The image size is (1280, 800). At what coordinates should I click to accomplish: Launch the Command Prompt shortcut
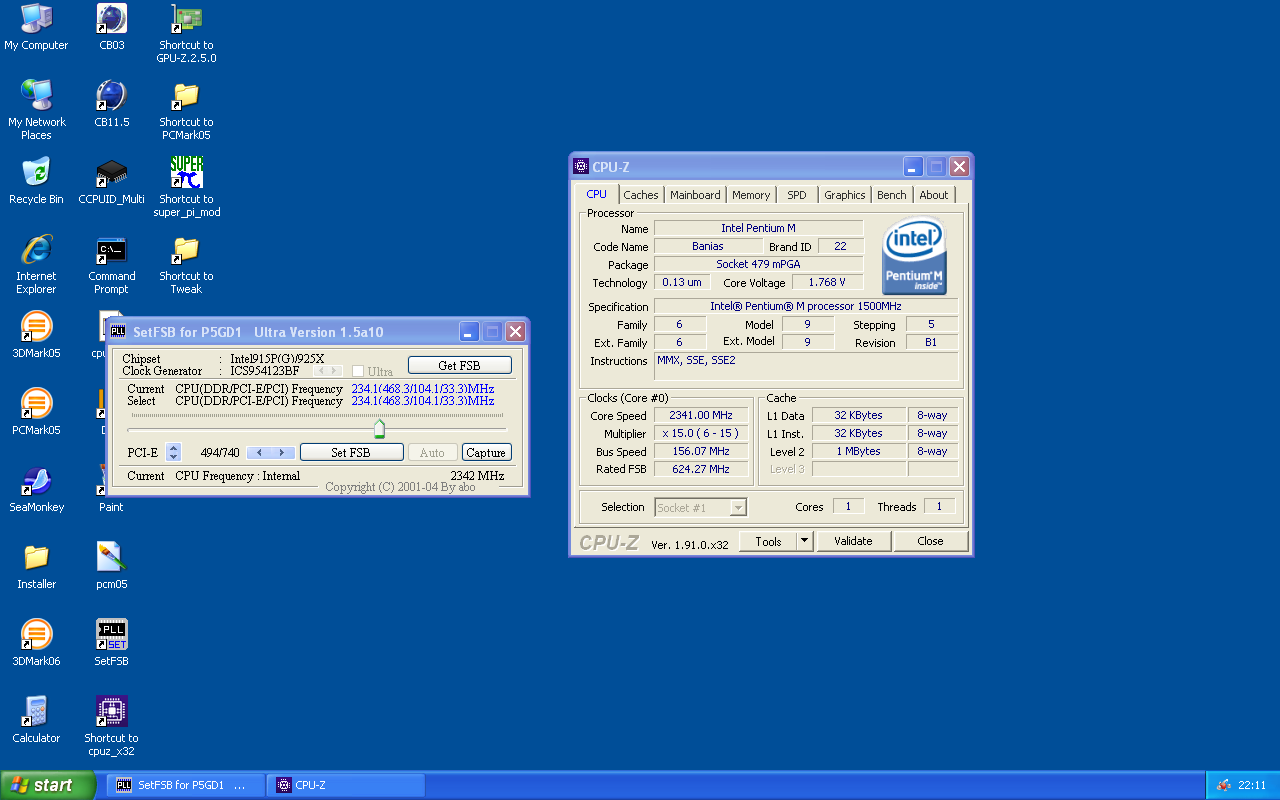tap(111, 264)
